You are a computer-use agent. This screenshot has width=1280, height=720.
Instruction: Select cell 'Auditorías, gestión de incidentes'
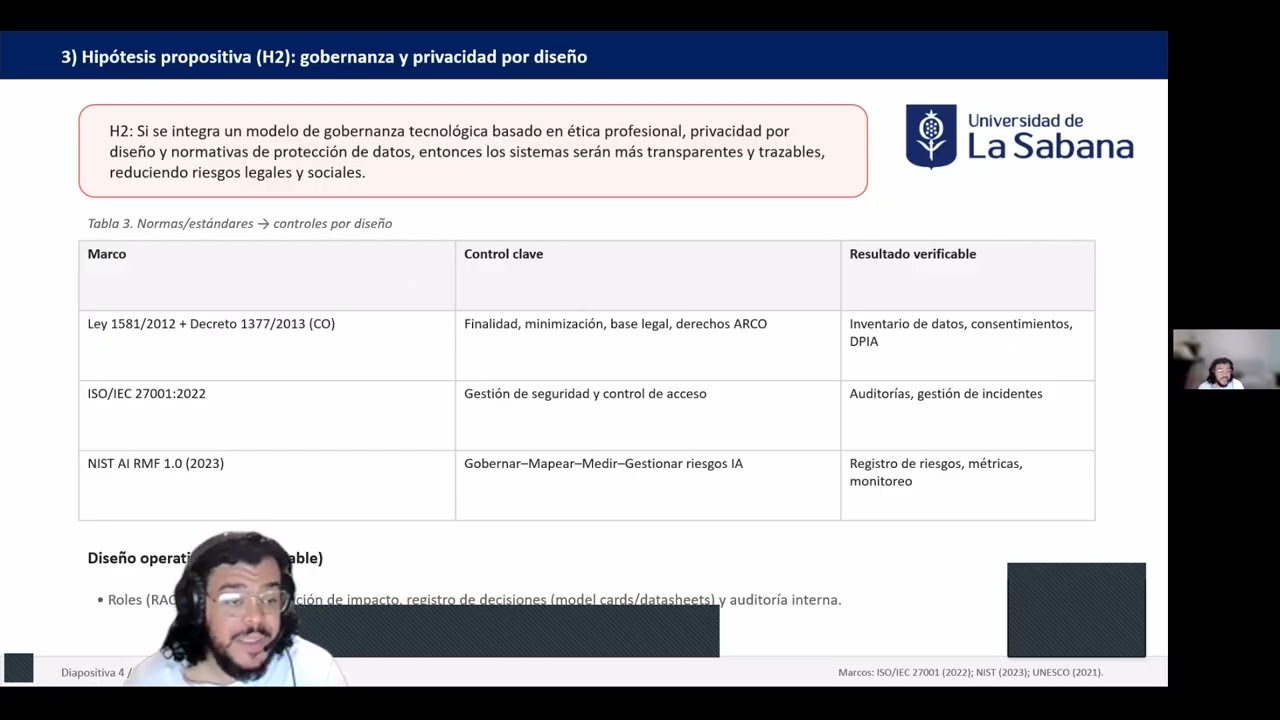968,416
